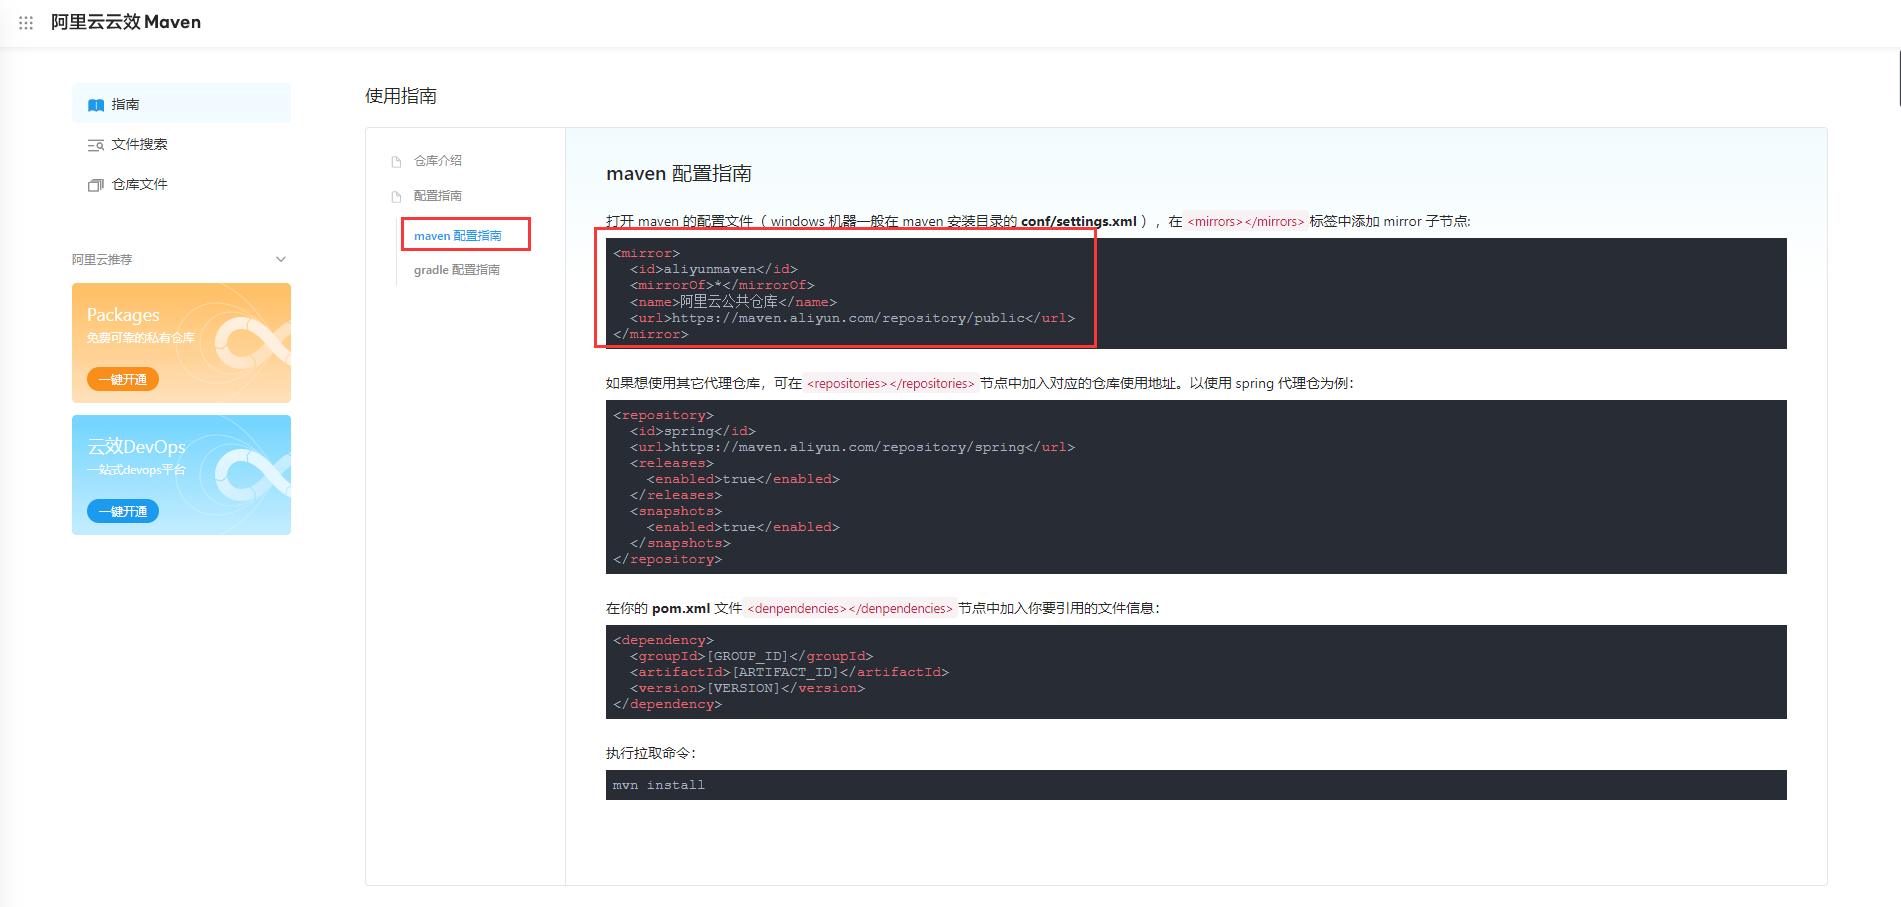Click the <id>spring</id> code line
The image size is (1901, 907).
tap(693, 431)
